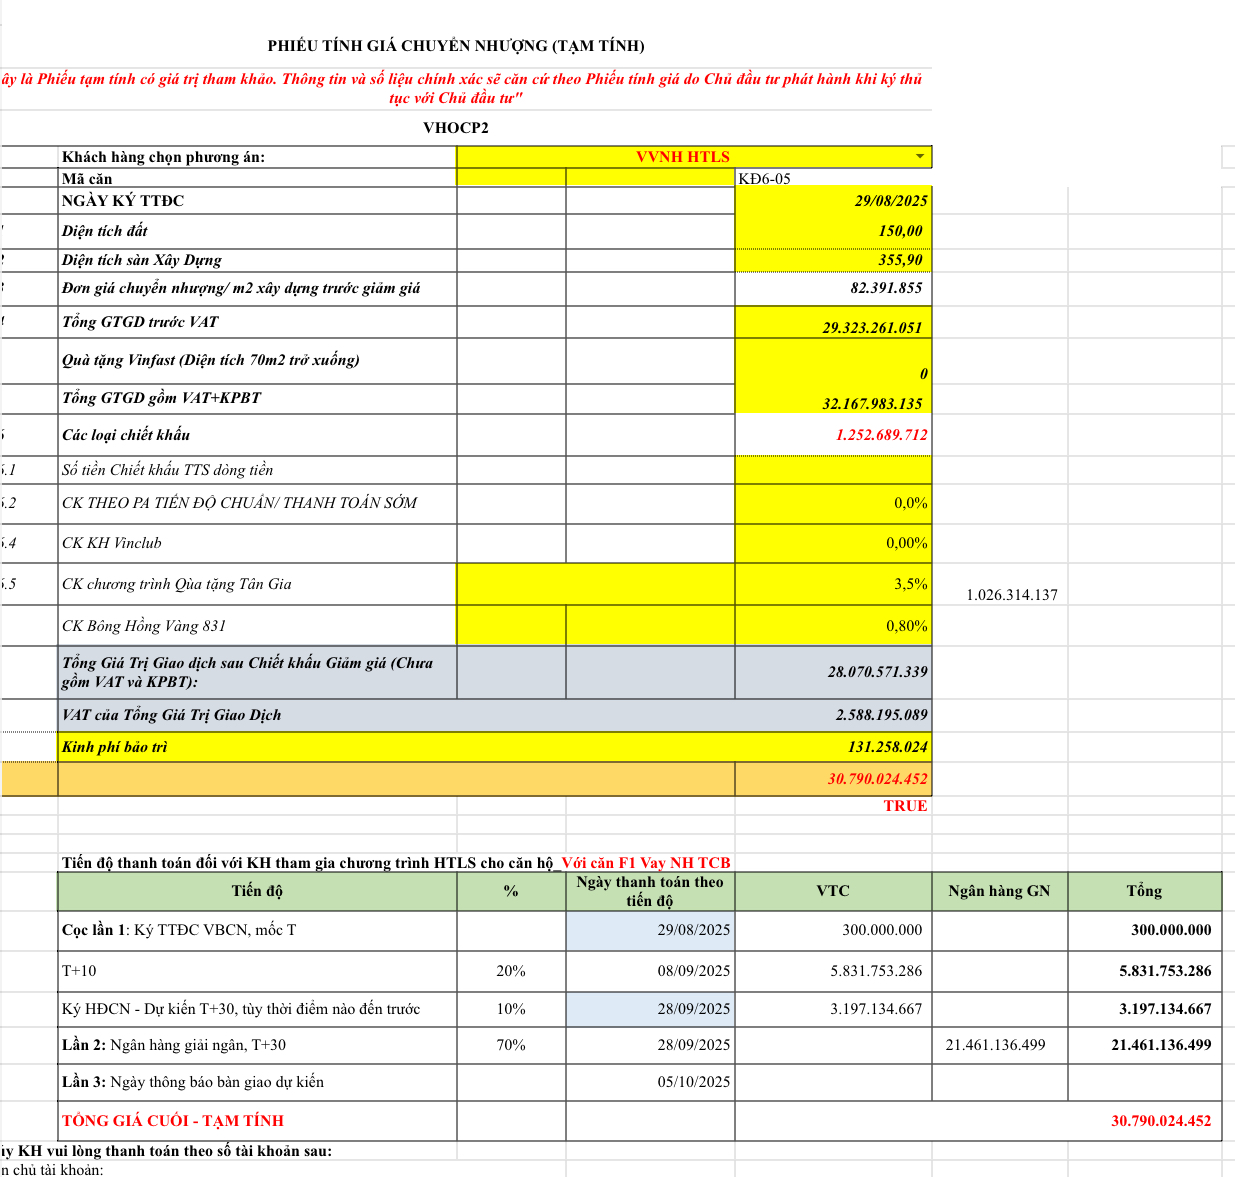
Task: Click the empty yellow TTS discount cell
Action: [832, 470]
